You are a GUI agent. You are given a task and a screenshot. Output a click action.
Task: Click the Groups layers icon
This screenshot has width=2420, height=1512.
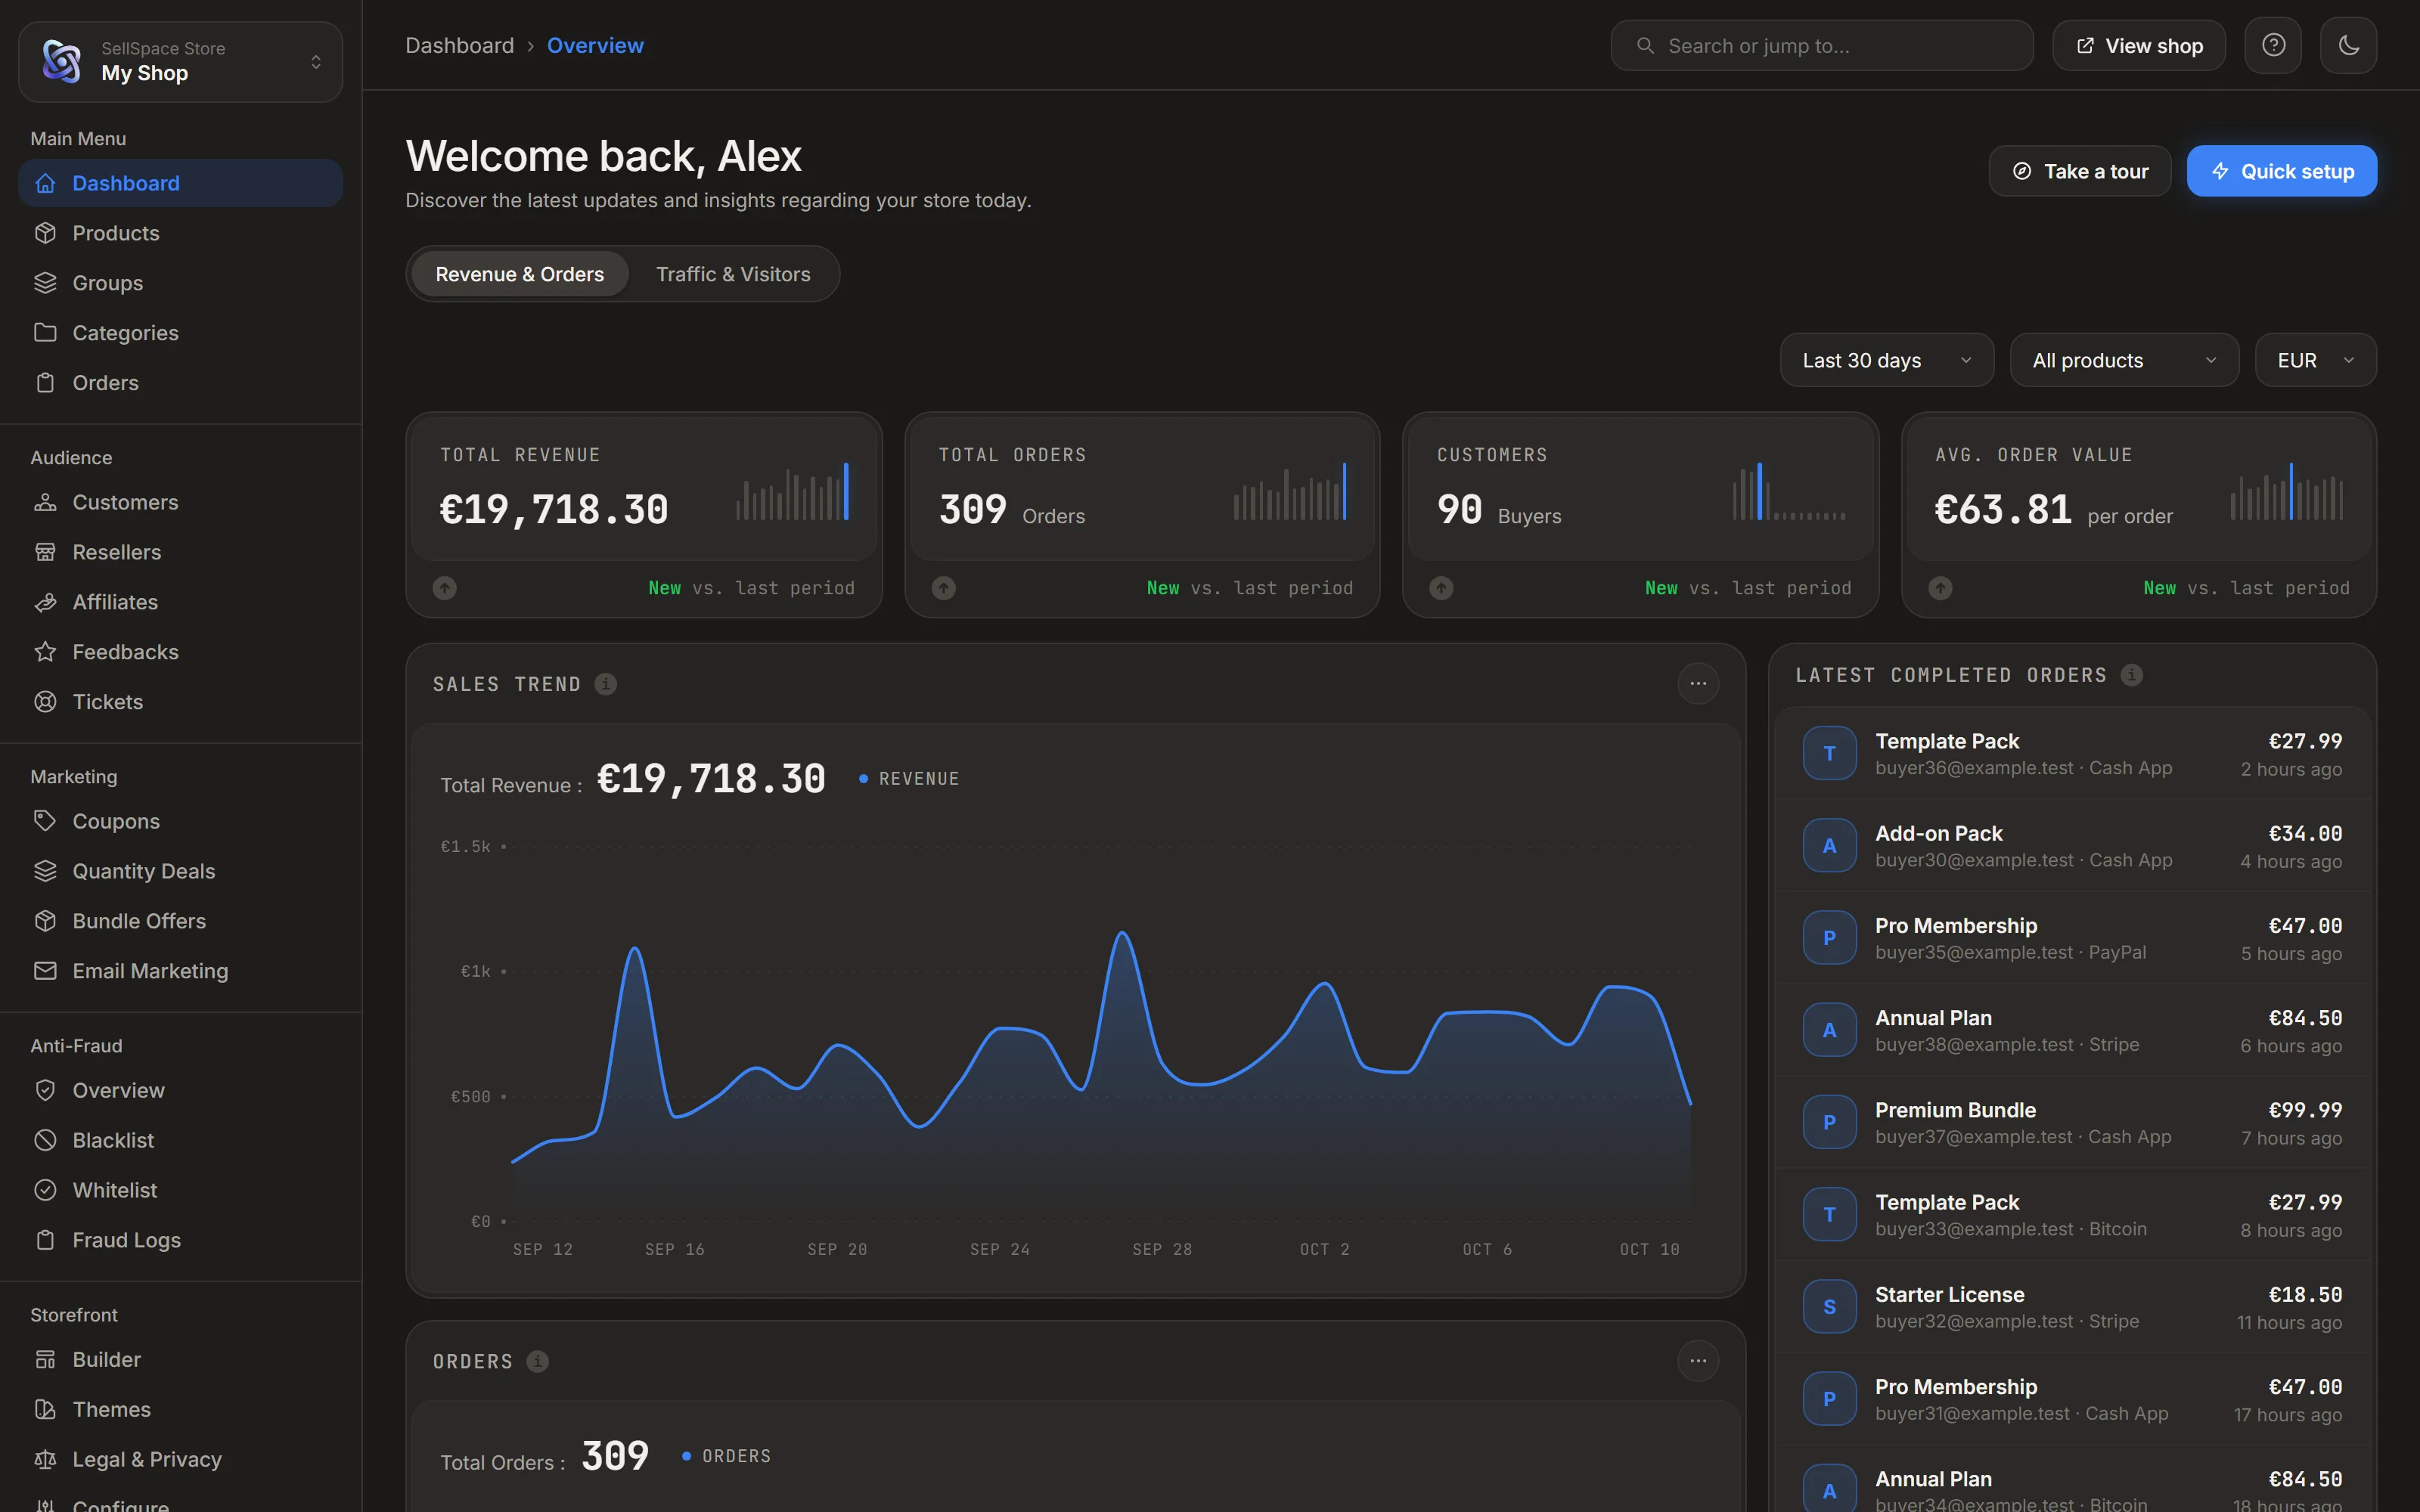click(x=45, y=283)
